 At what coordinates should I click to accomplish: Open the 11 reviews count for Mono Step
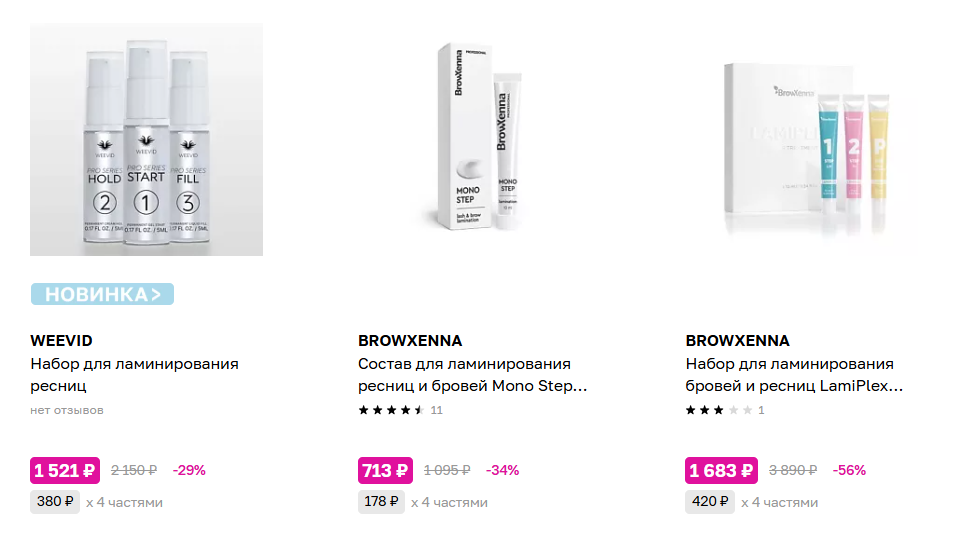coord(437,410)
